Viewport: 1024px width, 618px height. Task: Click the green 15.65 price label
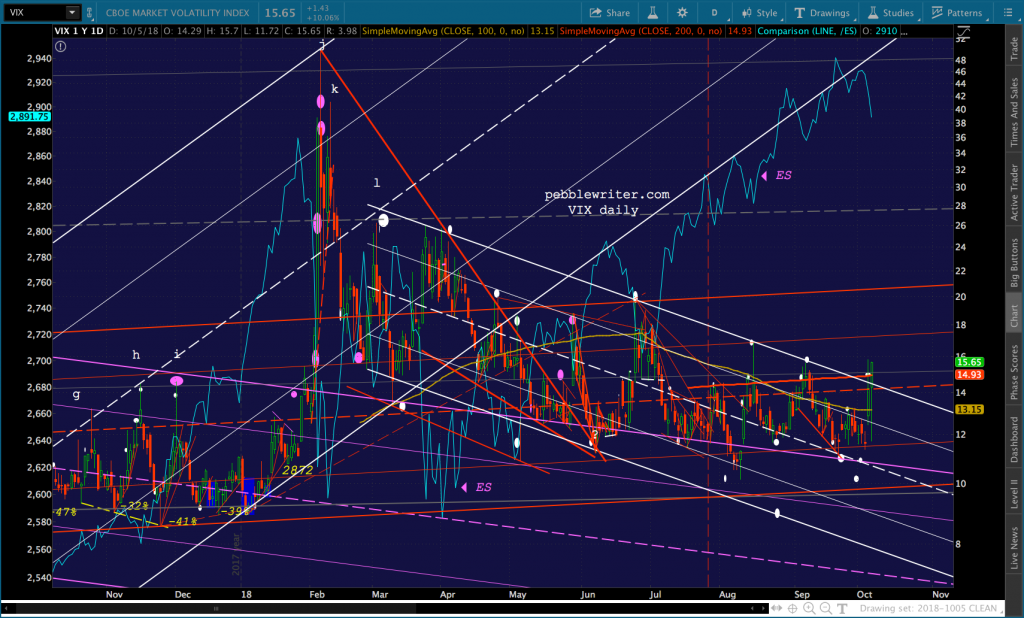[x=969, y=362]
